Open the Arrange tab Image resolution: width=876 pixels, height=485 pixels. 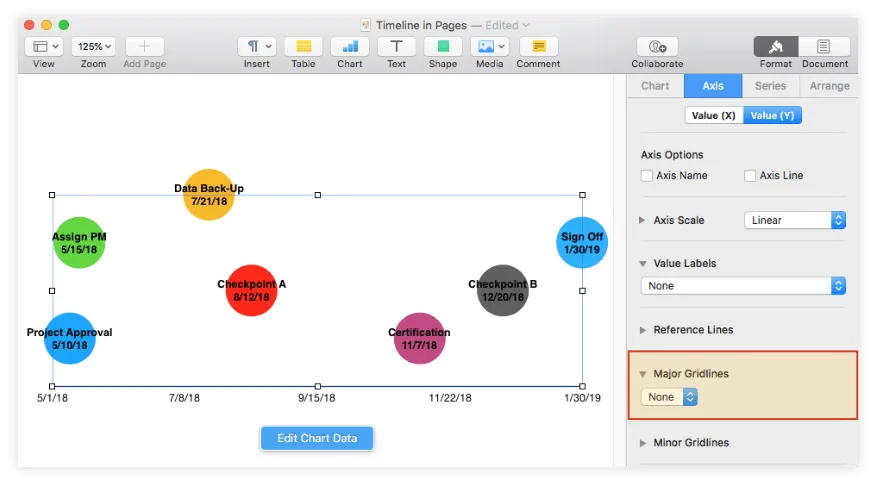tap(829, 86)
